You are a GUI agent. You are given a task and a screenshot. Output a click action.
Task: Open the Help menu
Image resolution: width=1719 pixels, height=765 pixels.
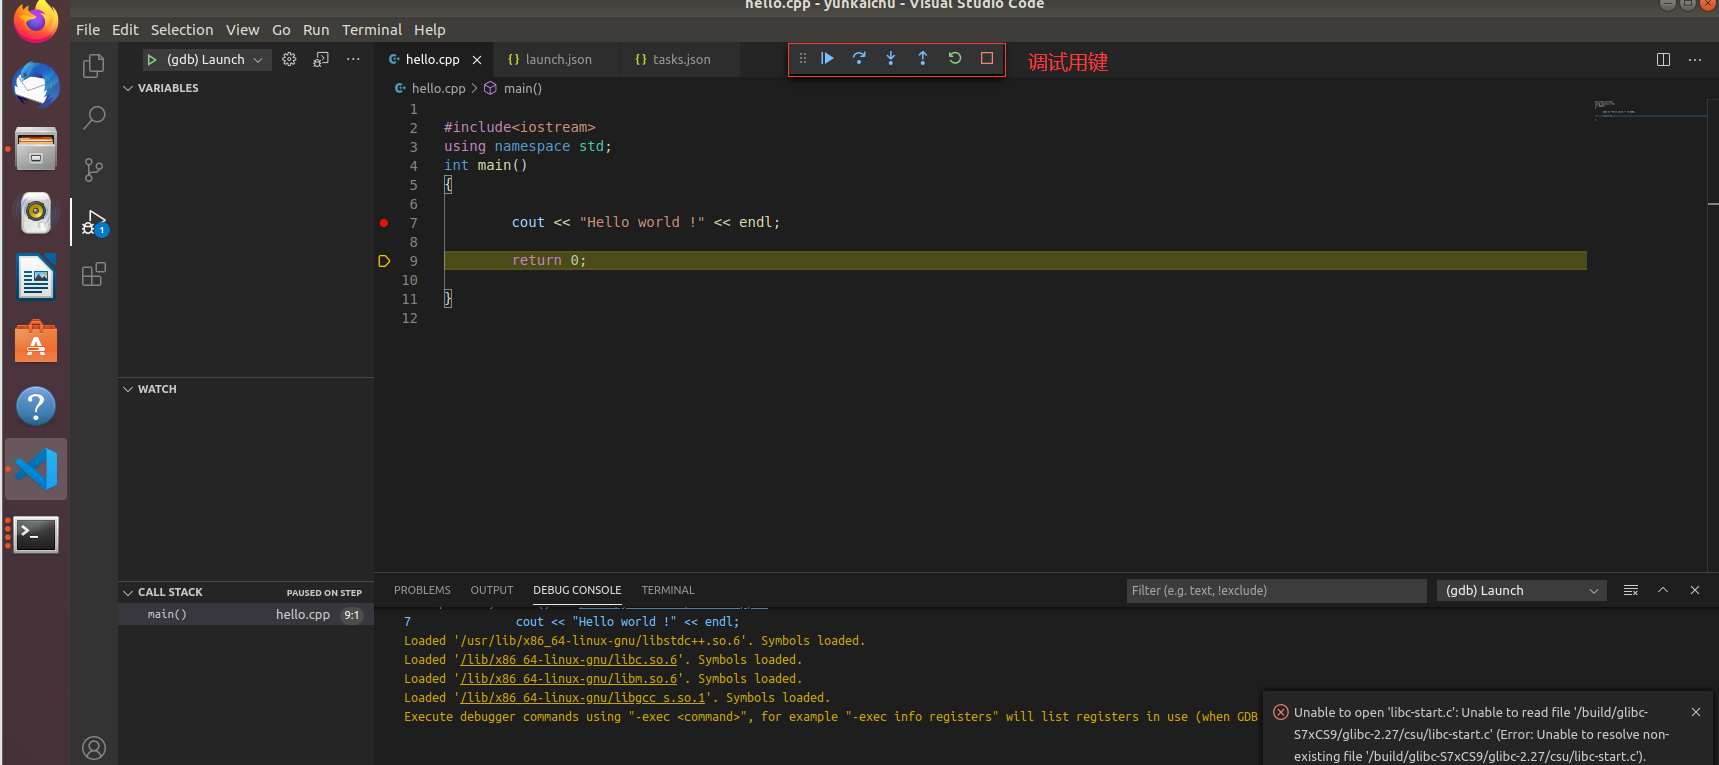pos(430,30)
